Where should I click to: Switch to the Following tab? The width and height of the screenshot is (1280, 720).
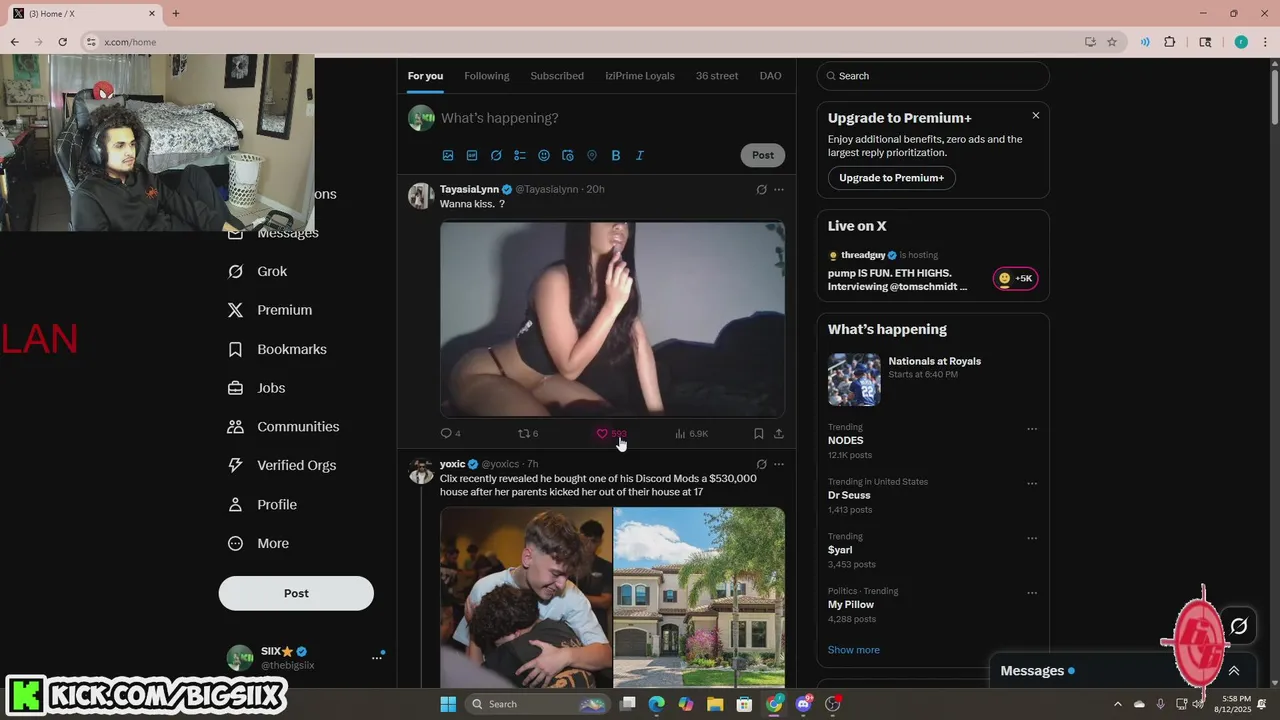[x=487, y=76]
